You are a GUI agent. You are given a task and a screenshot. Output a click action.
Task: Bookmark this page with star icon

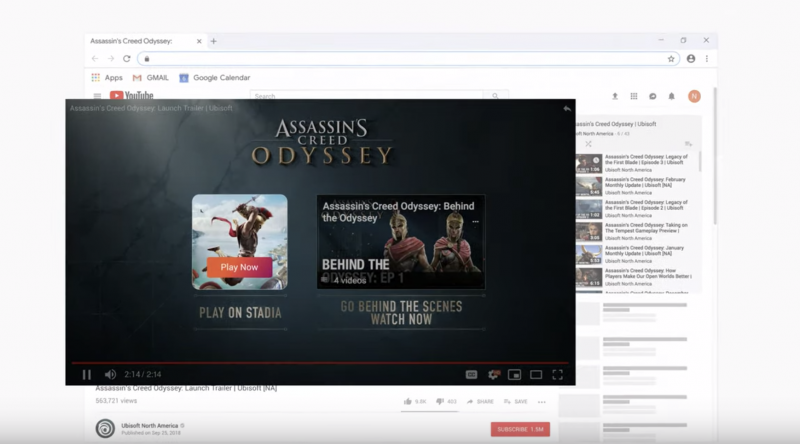671,59
